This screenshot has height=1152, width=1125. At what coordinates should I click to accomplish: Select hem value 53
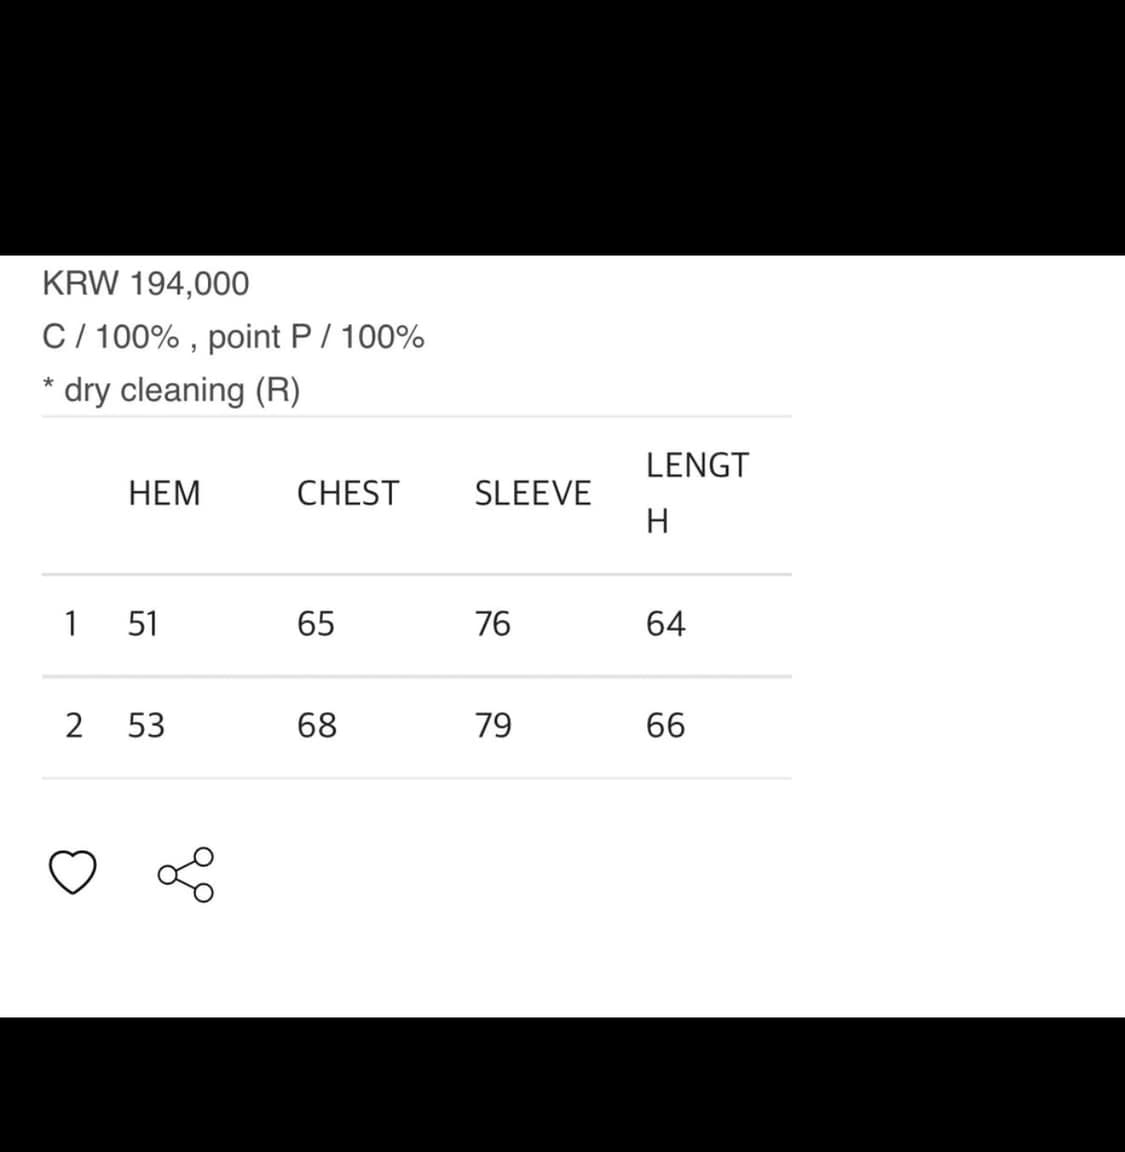146,726
